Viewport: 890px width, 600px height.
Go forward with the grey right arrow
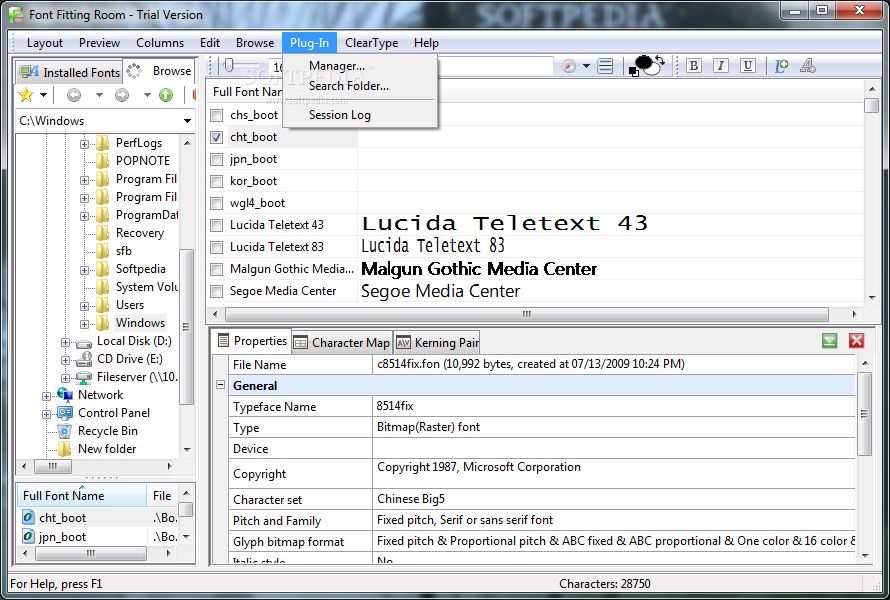122,95
